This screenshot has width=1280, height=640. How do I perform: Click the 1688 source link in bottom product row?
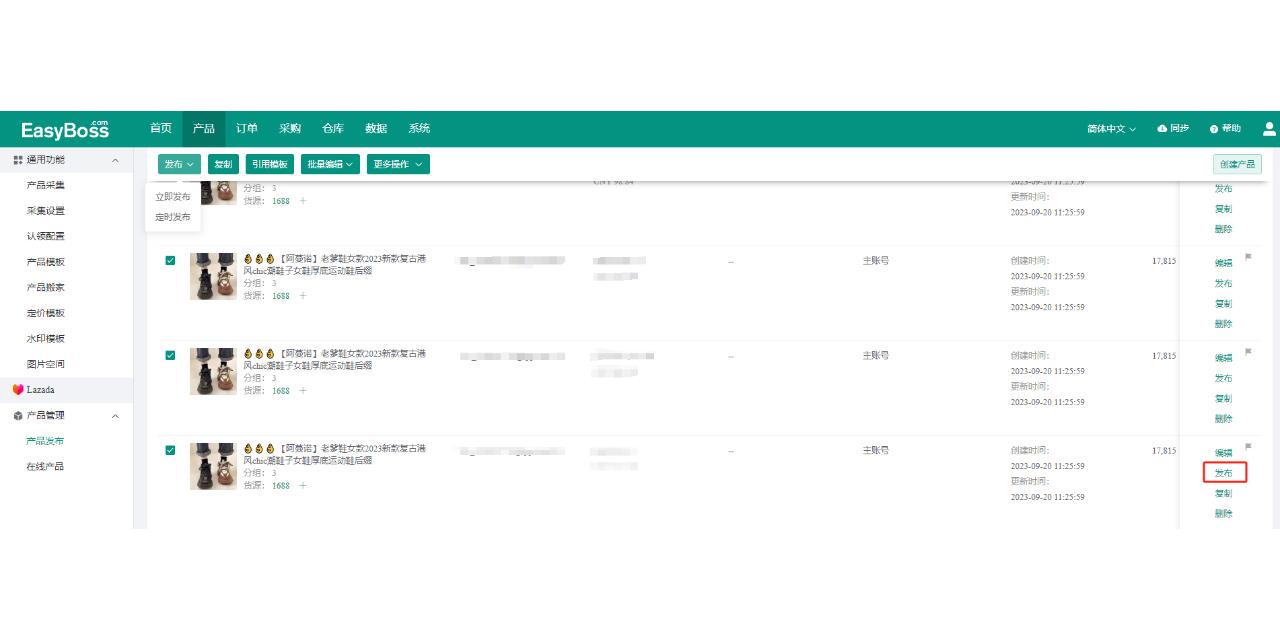coord(281,486)
